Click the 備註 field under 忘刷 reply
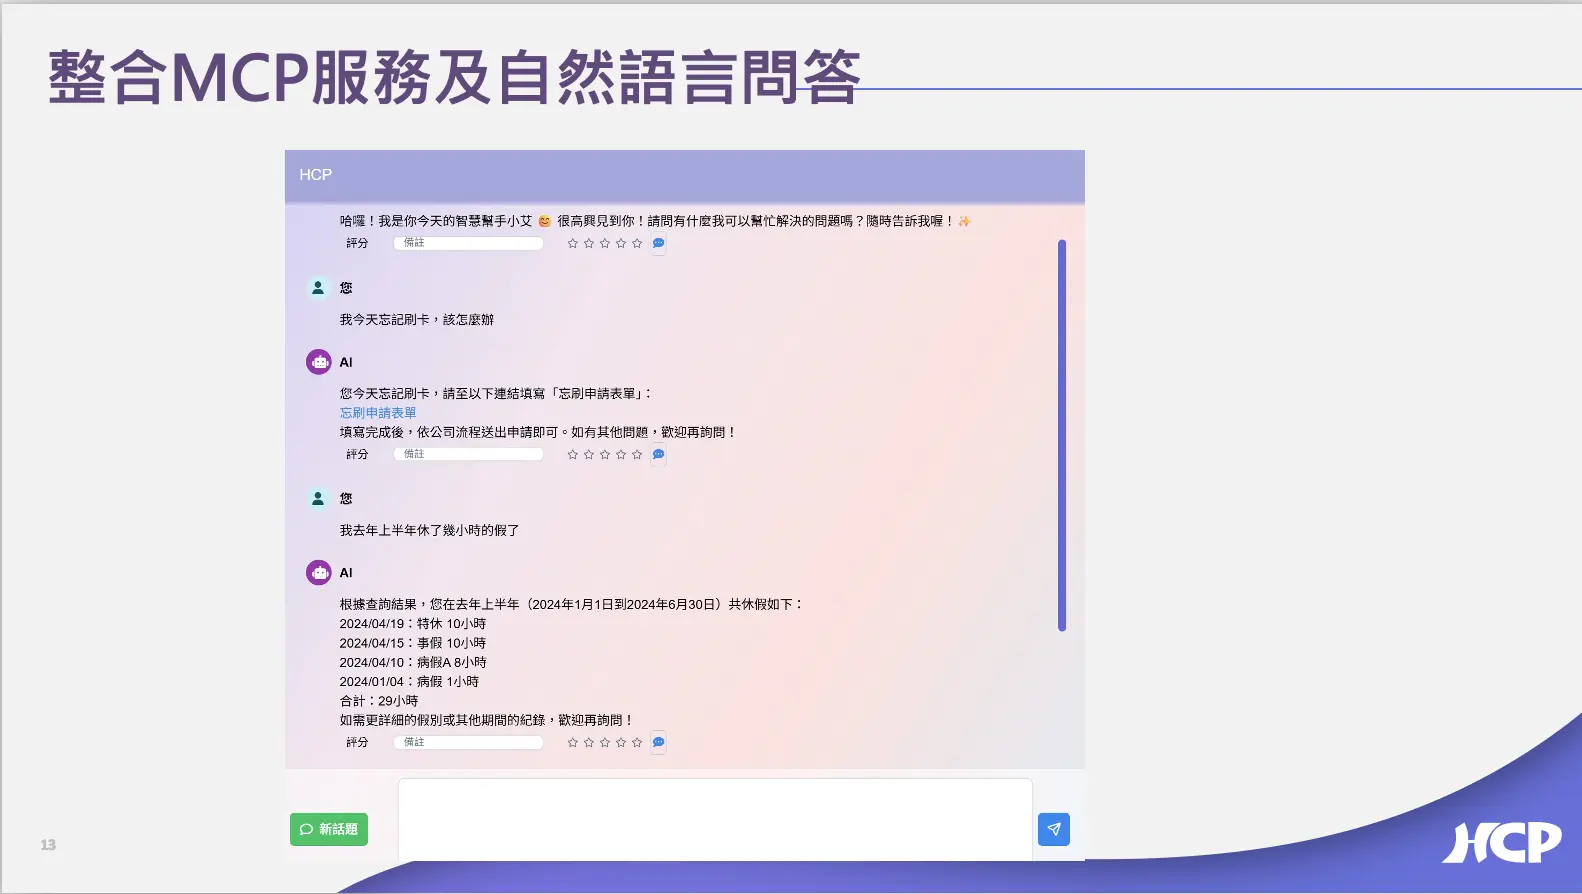1582x894 pixels. pyautogui.click(x=468, y=454)
